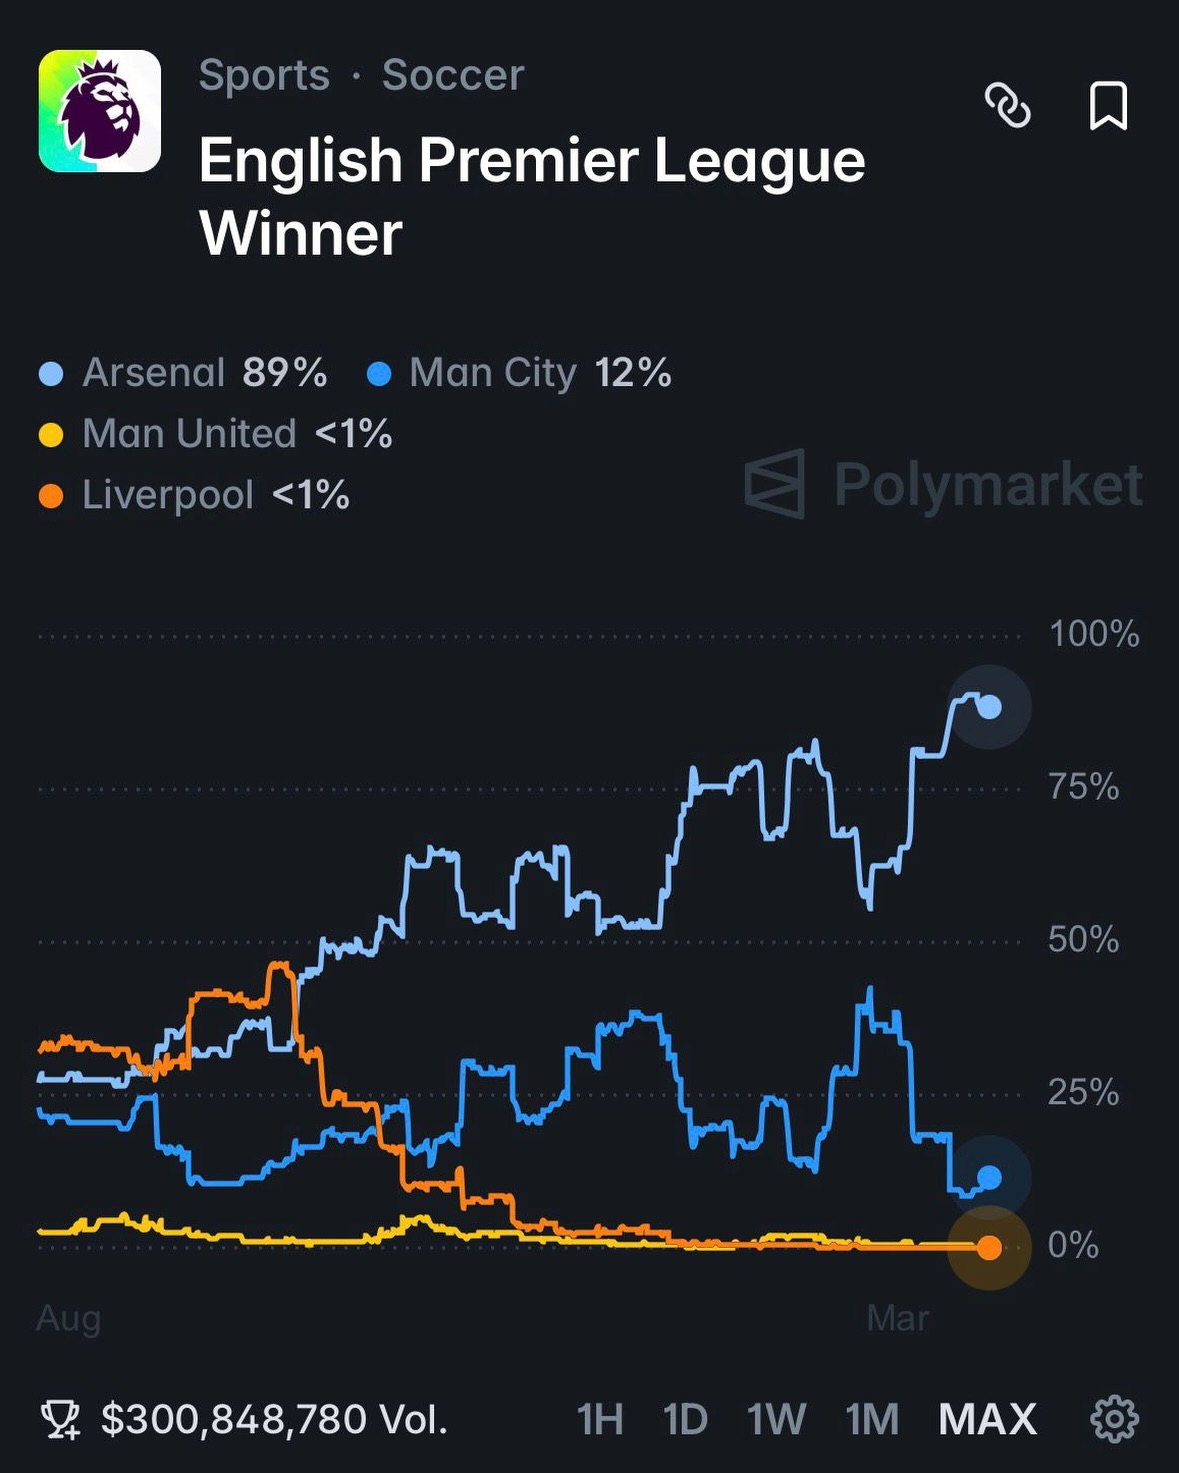Click the trophy volume icon
The height and width of the screenshot is (1473, 1179).
pyautogui.click(x=60, y=1419)
